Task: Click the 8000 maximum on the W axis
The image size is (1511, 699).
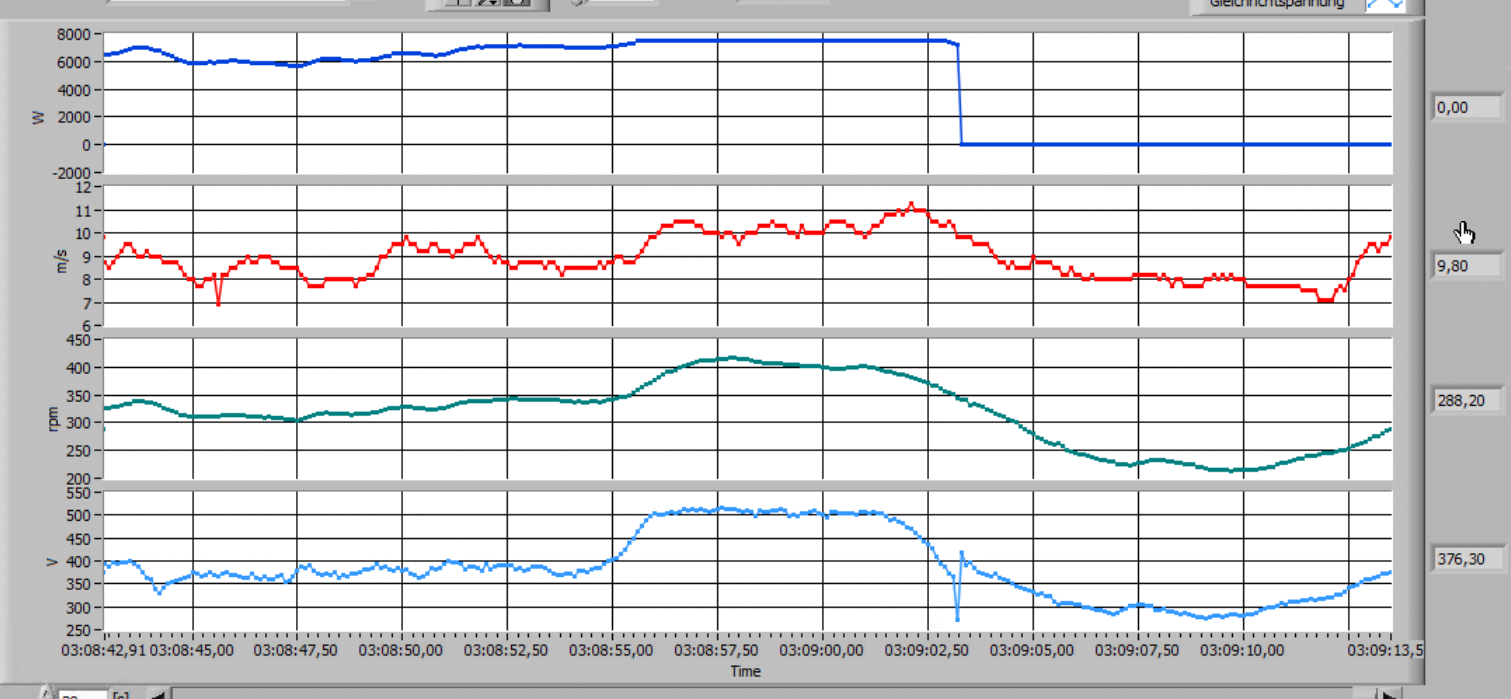Action: coord(75,33)
